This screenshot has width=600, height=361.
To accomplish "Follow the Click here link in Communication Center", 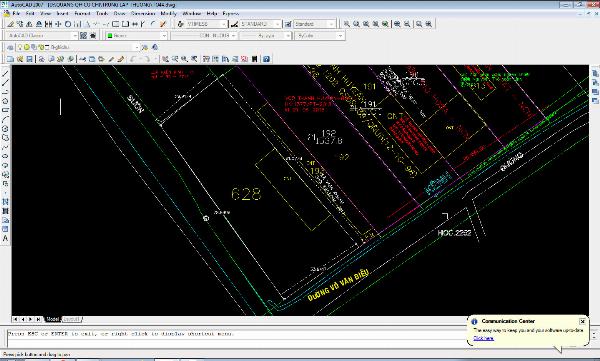I will [x=483, y=338].
